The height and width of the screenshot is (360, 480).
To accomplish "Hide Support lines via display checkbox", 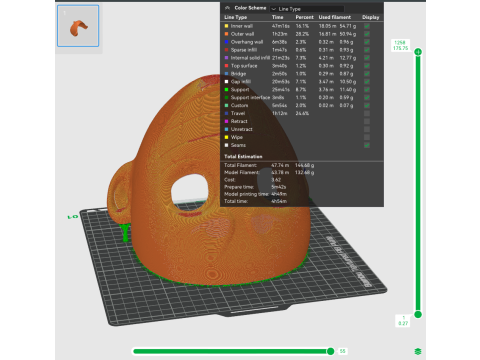I will [367, 90].
